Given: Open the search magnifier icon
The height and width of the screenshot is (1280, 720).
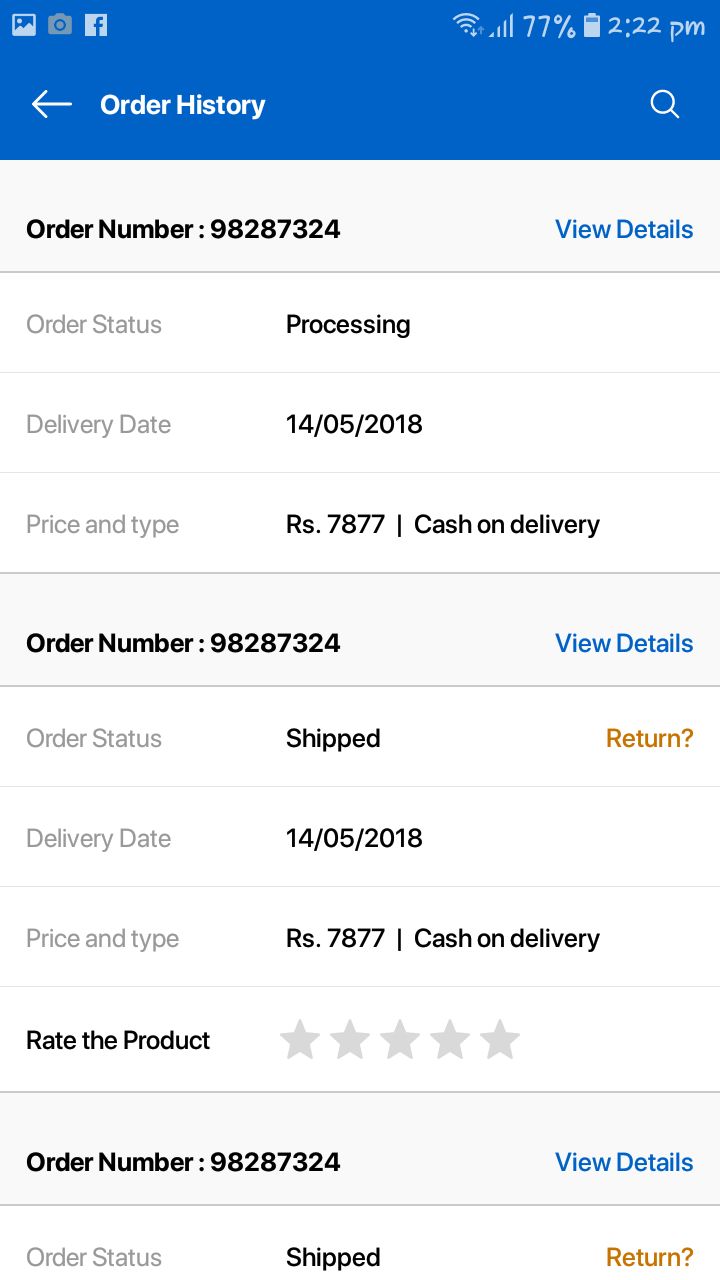Looking at the screenshot, I should [665, 104].
